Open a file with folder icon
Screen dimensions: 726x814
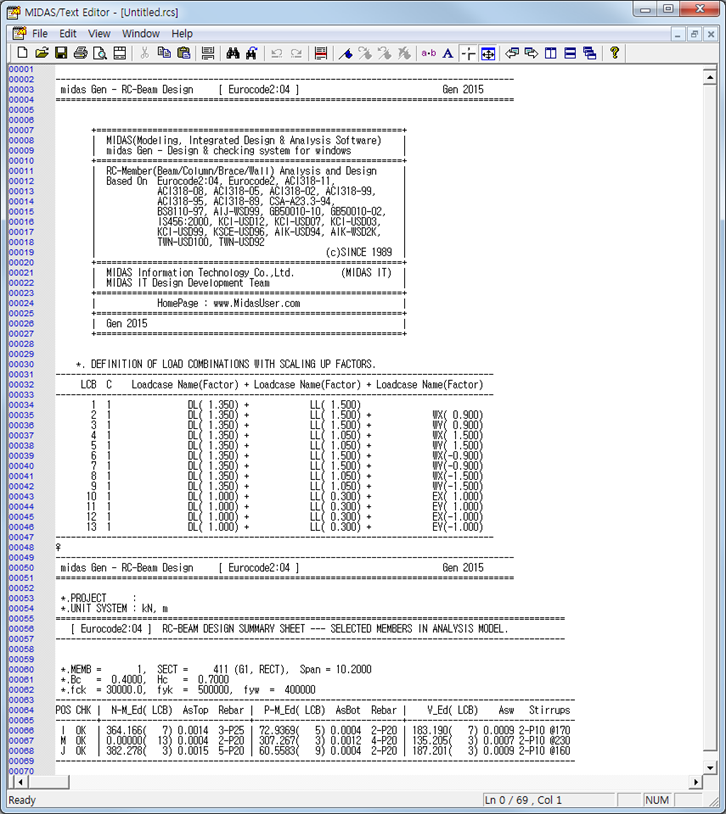coord(42,53)
